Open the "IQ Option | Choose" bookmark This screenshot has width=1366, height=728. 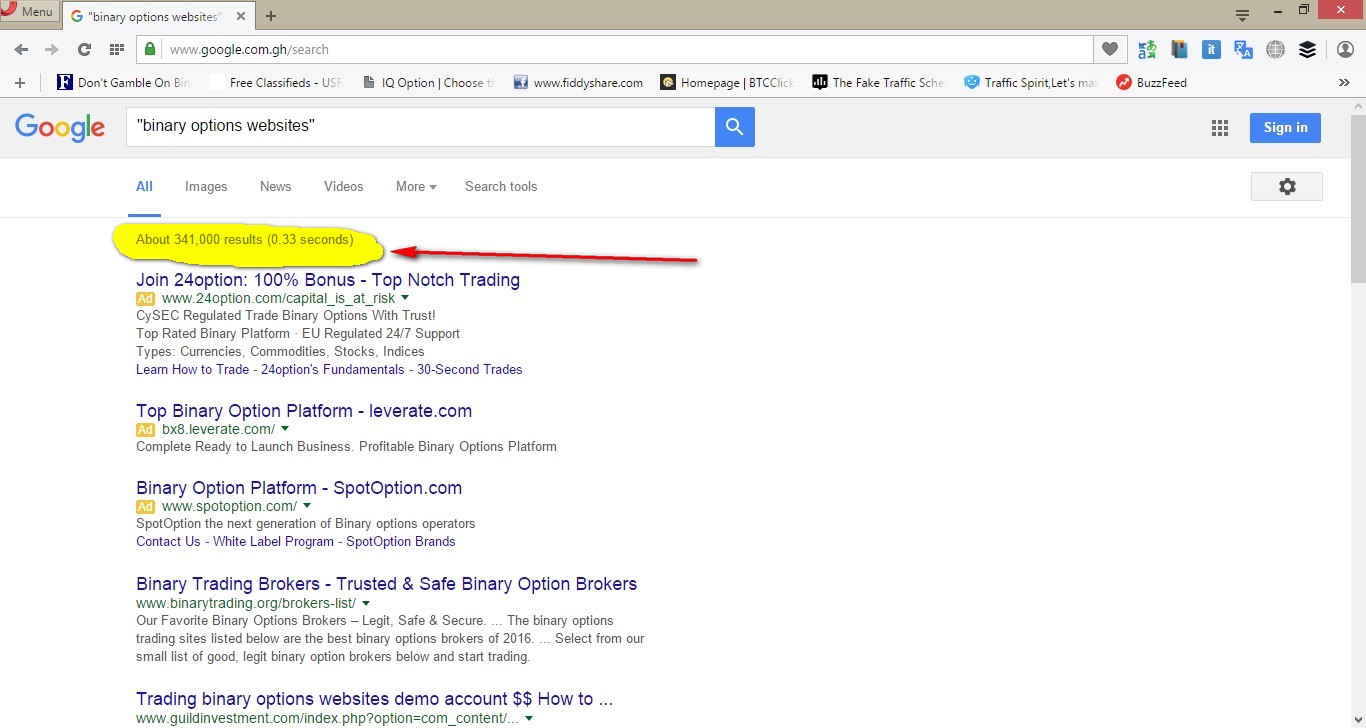[x=428, y=83]
